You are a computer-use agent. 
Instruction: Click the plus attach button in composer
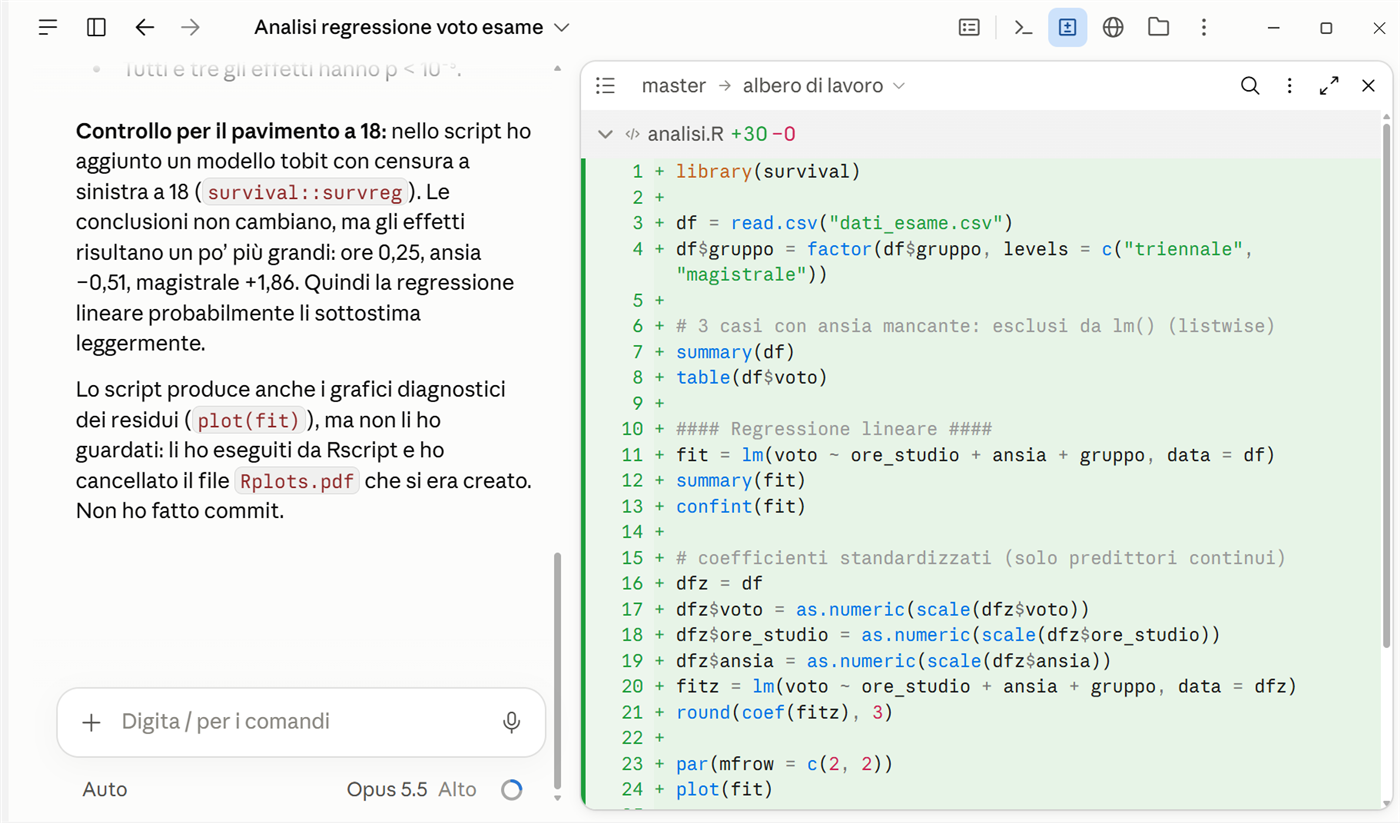[x=91, y=722]
